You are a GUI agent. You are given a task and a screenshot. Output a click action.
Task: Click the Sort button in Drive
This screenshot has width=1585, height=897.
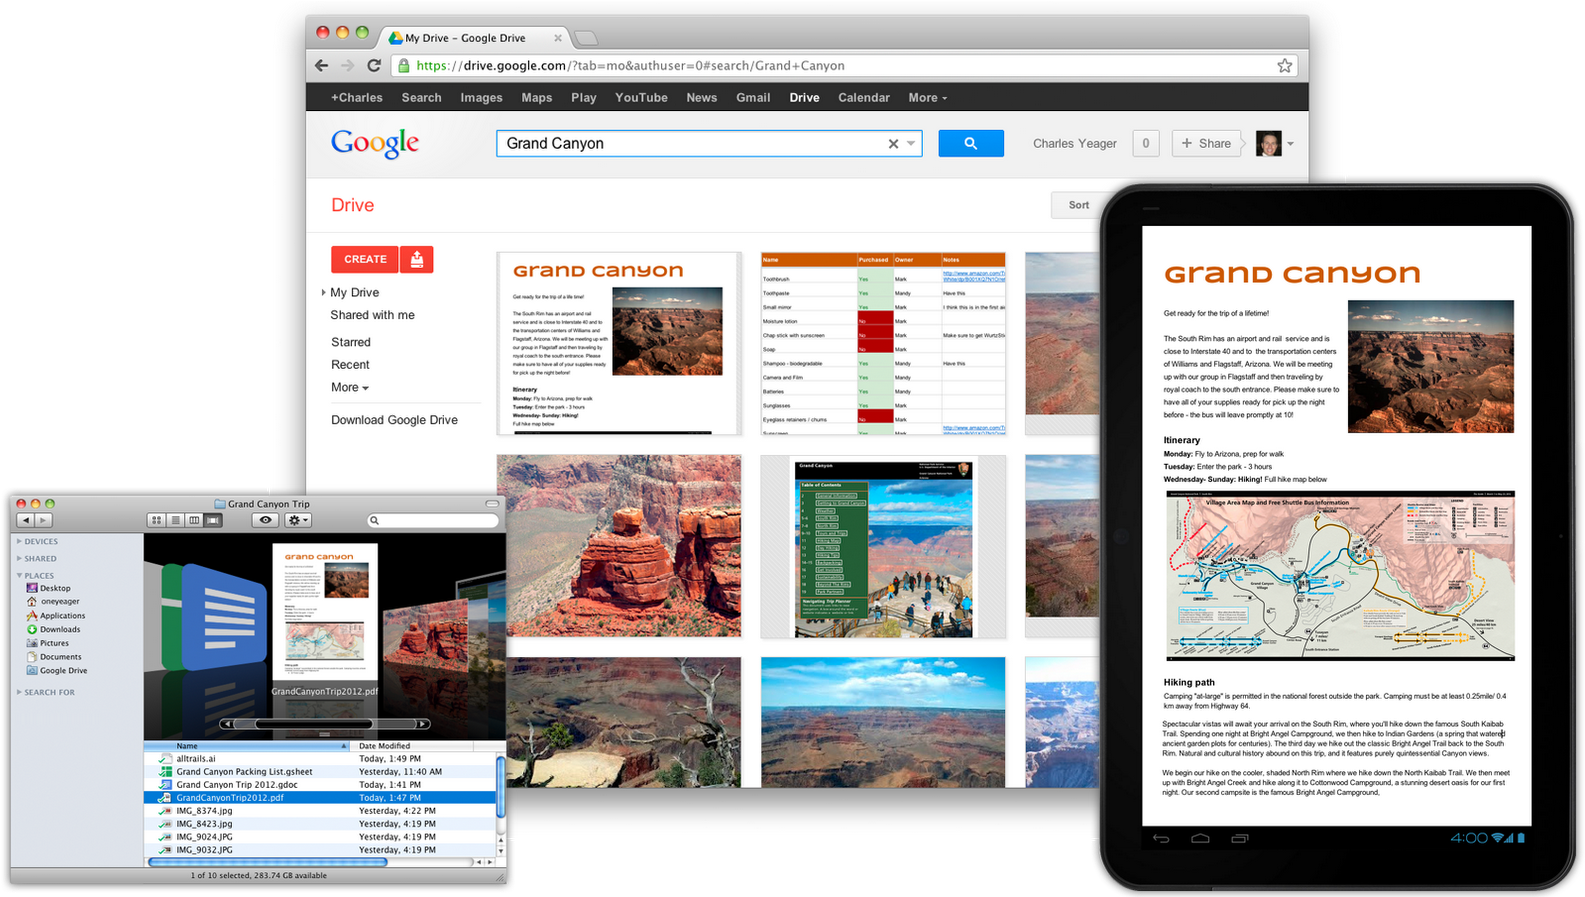(x=1078, y=205)
